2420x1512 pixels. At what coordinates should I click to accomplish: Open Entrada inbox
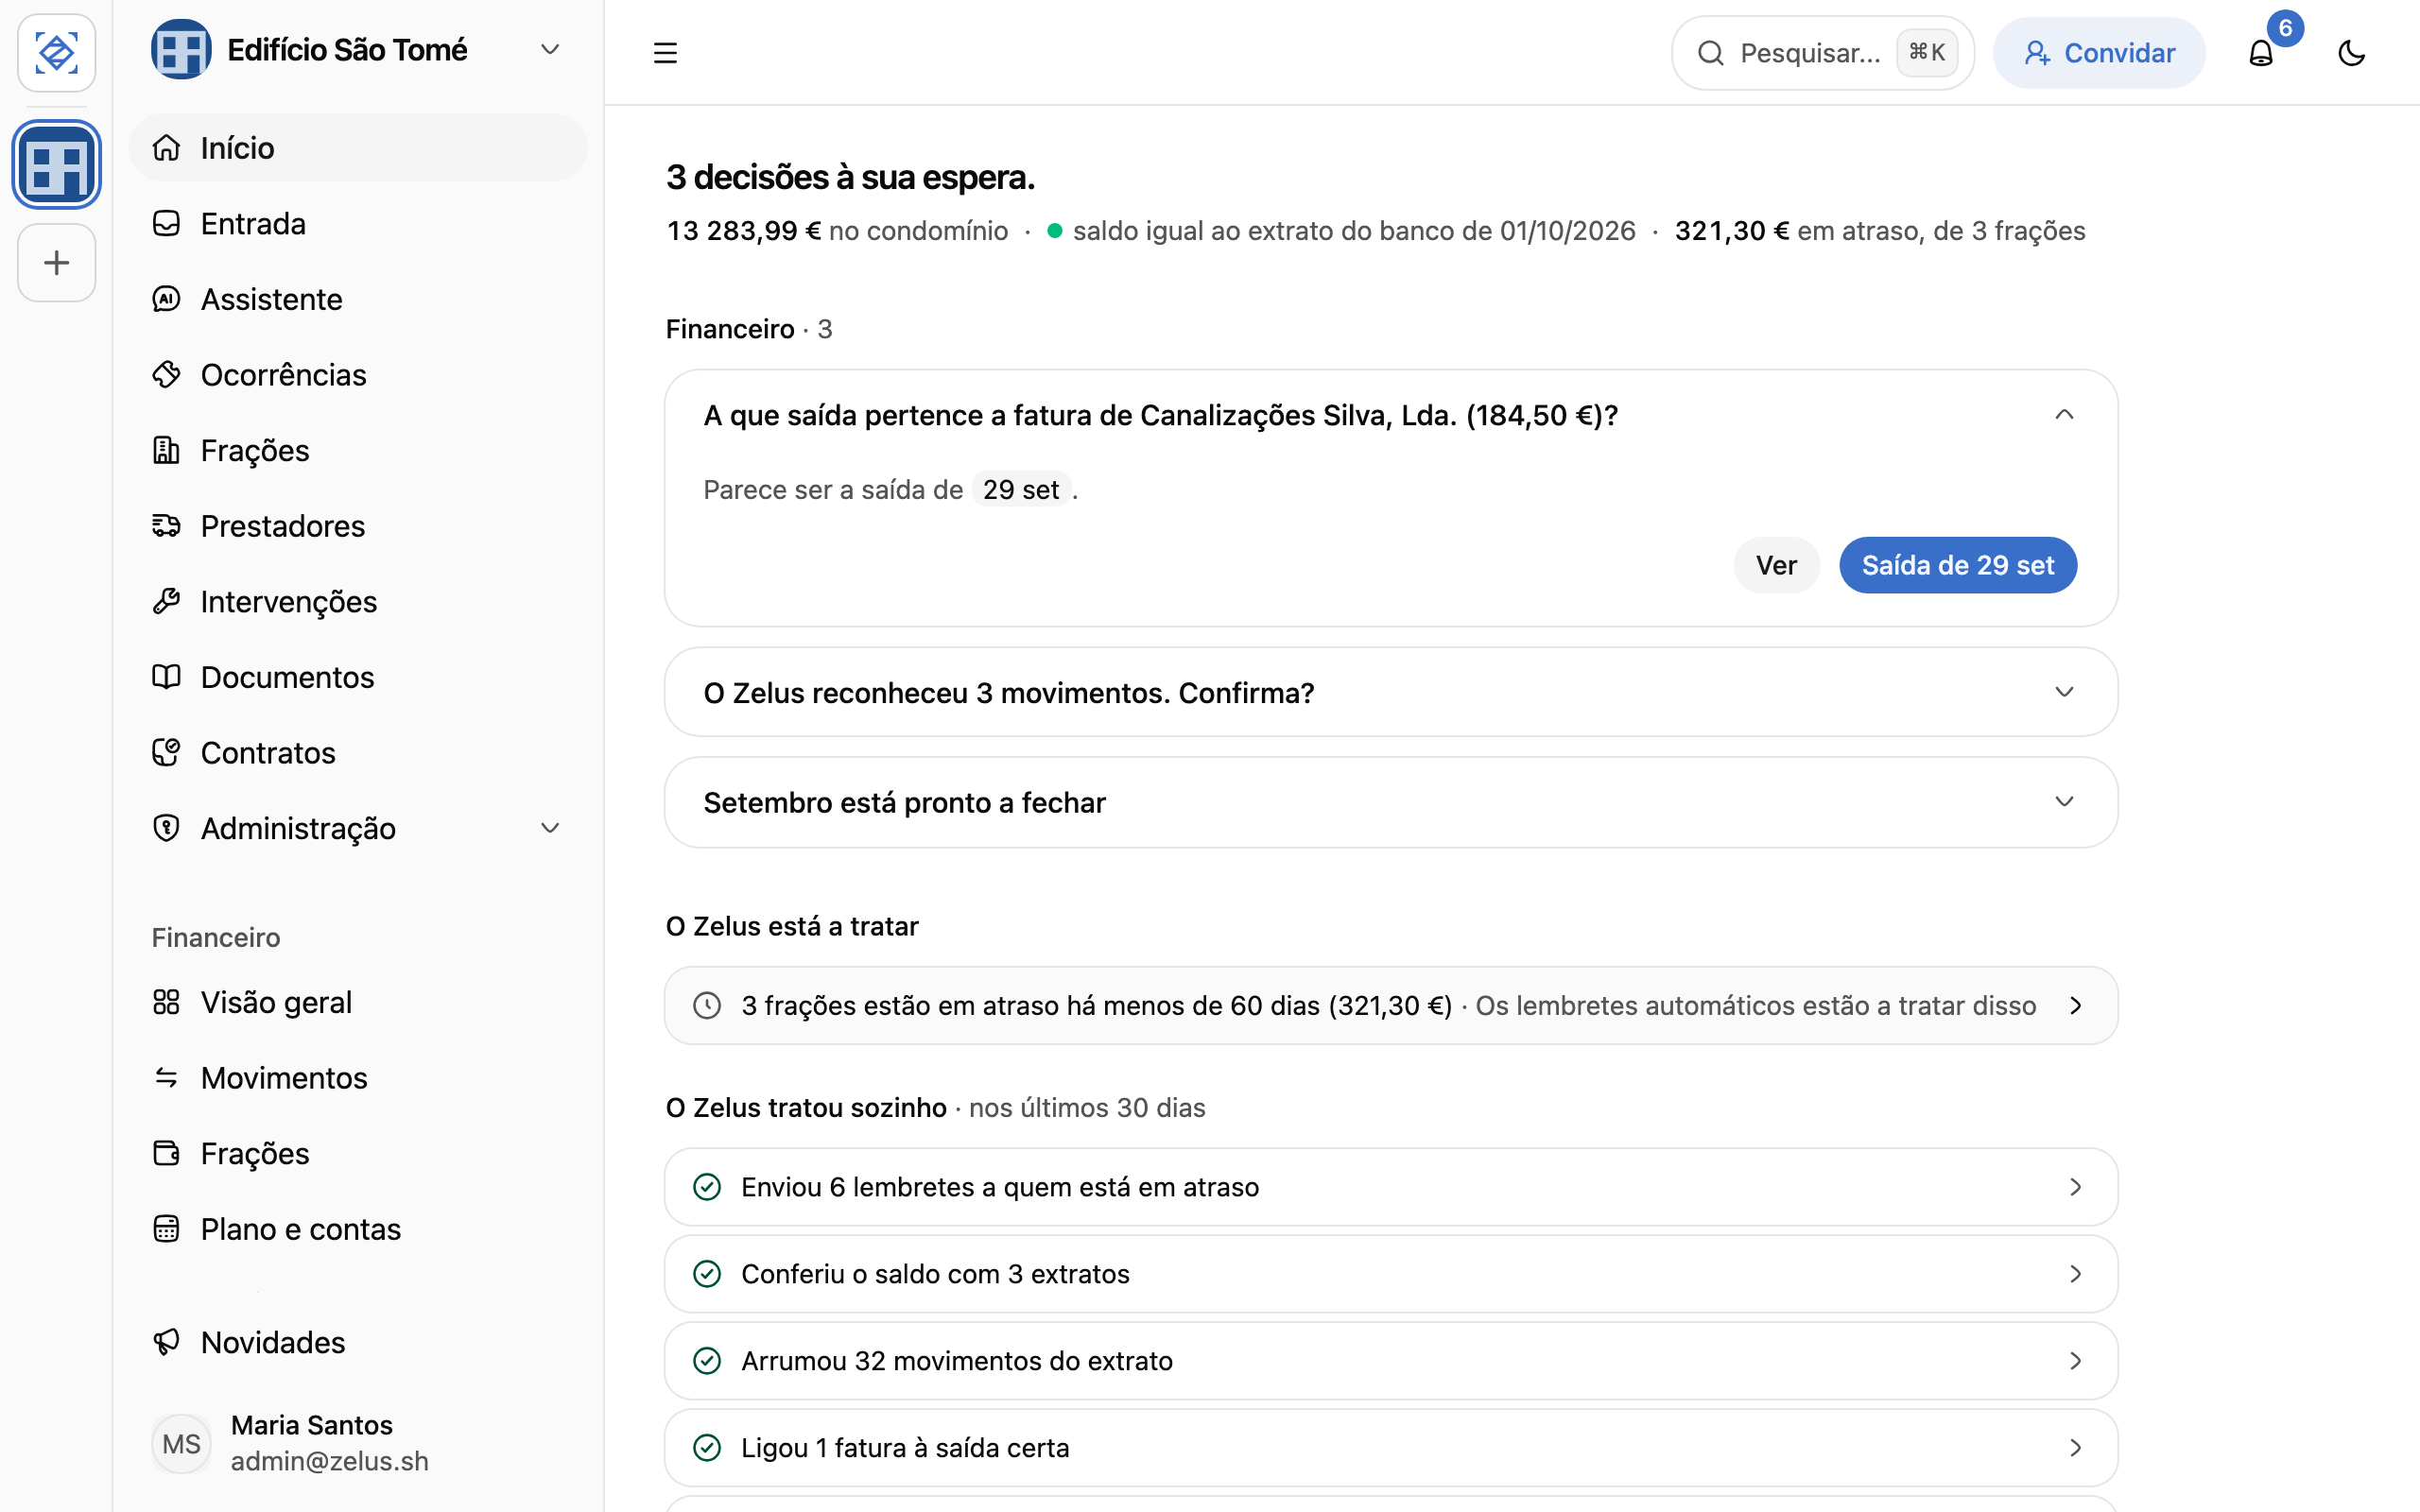357,223
